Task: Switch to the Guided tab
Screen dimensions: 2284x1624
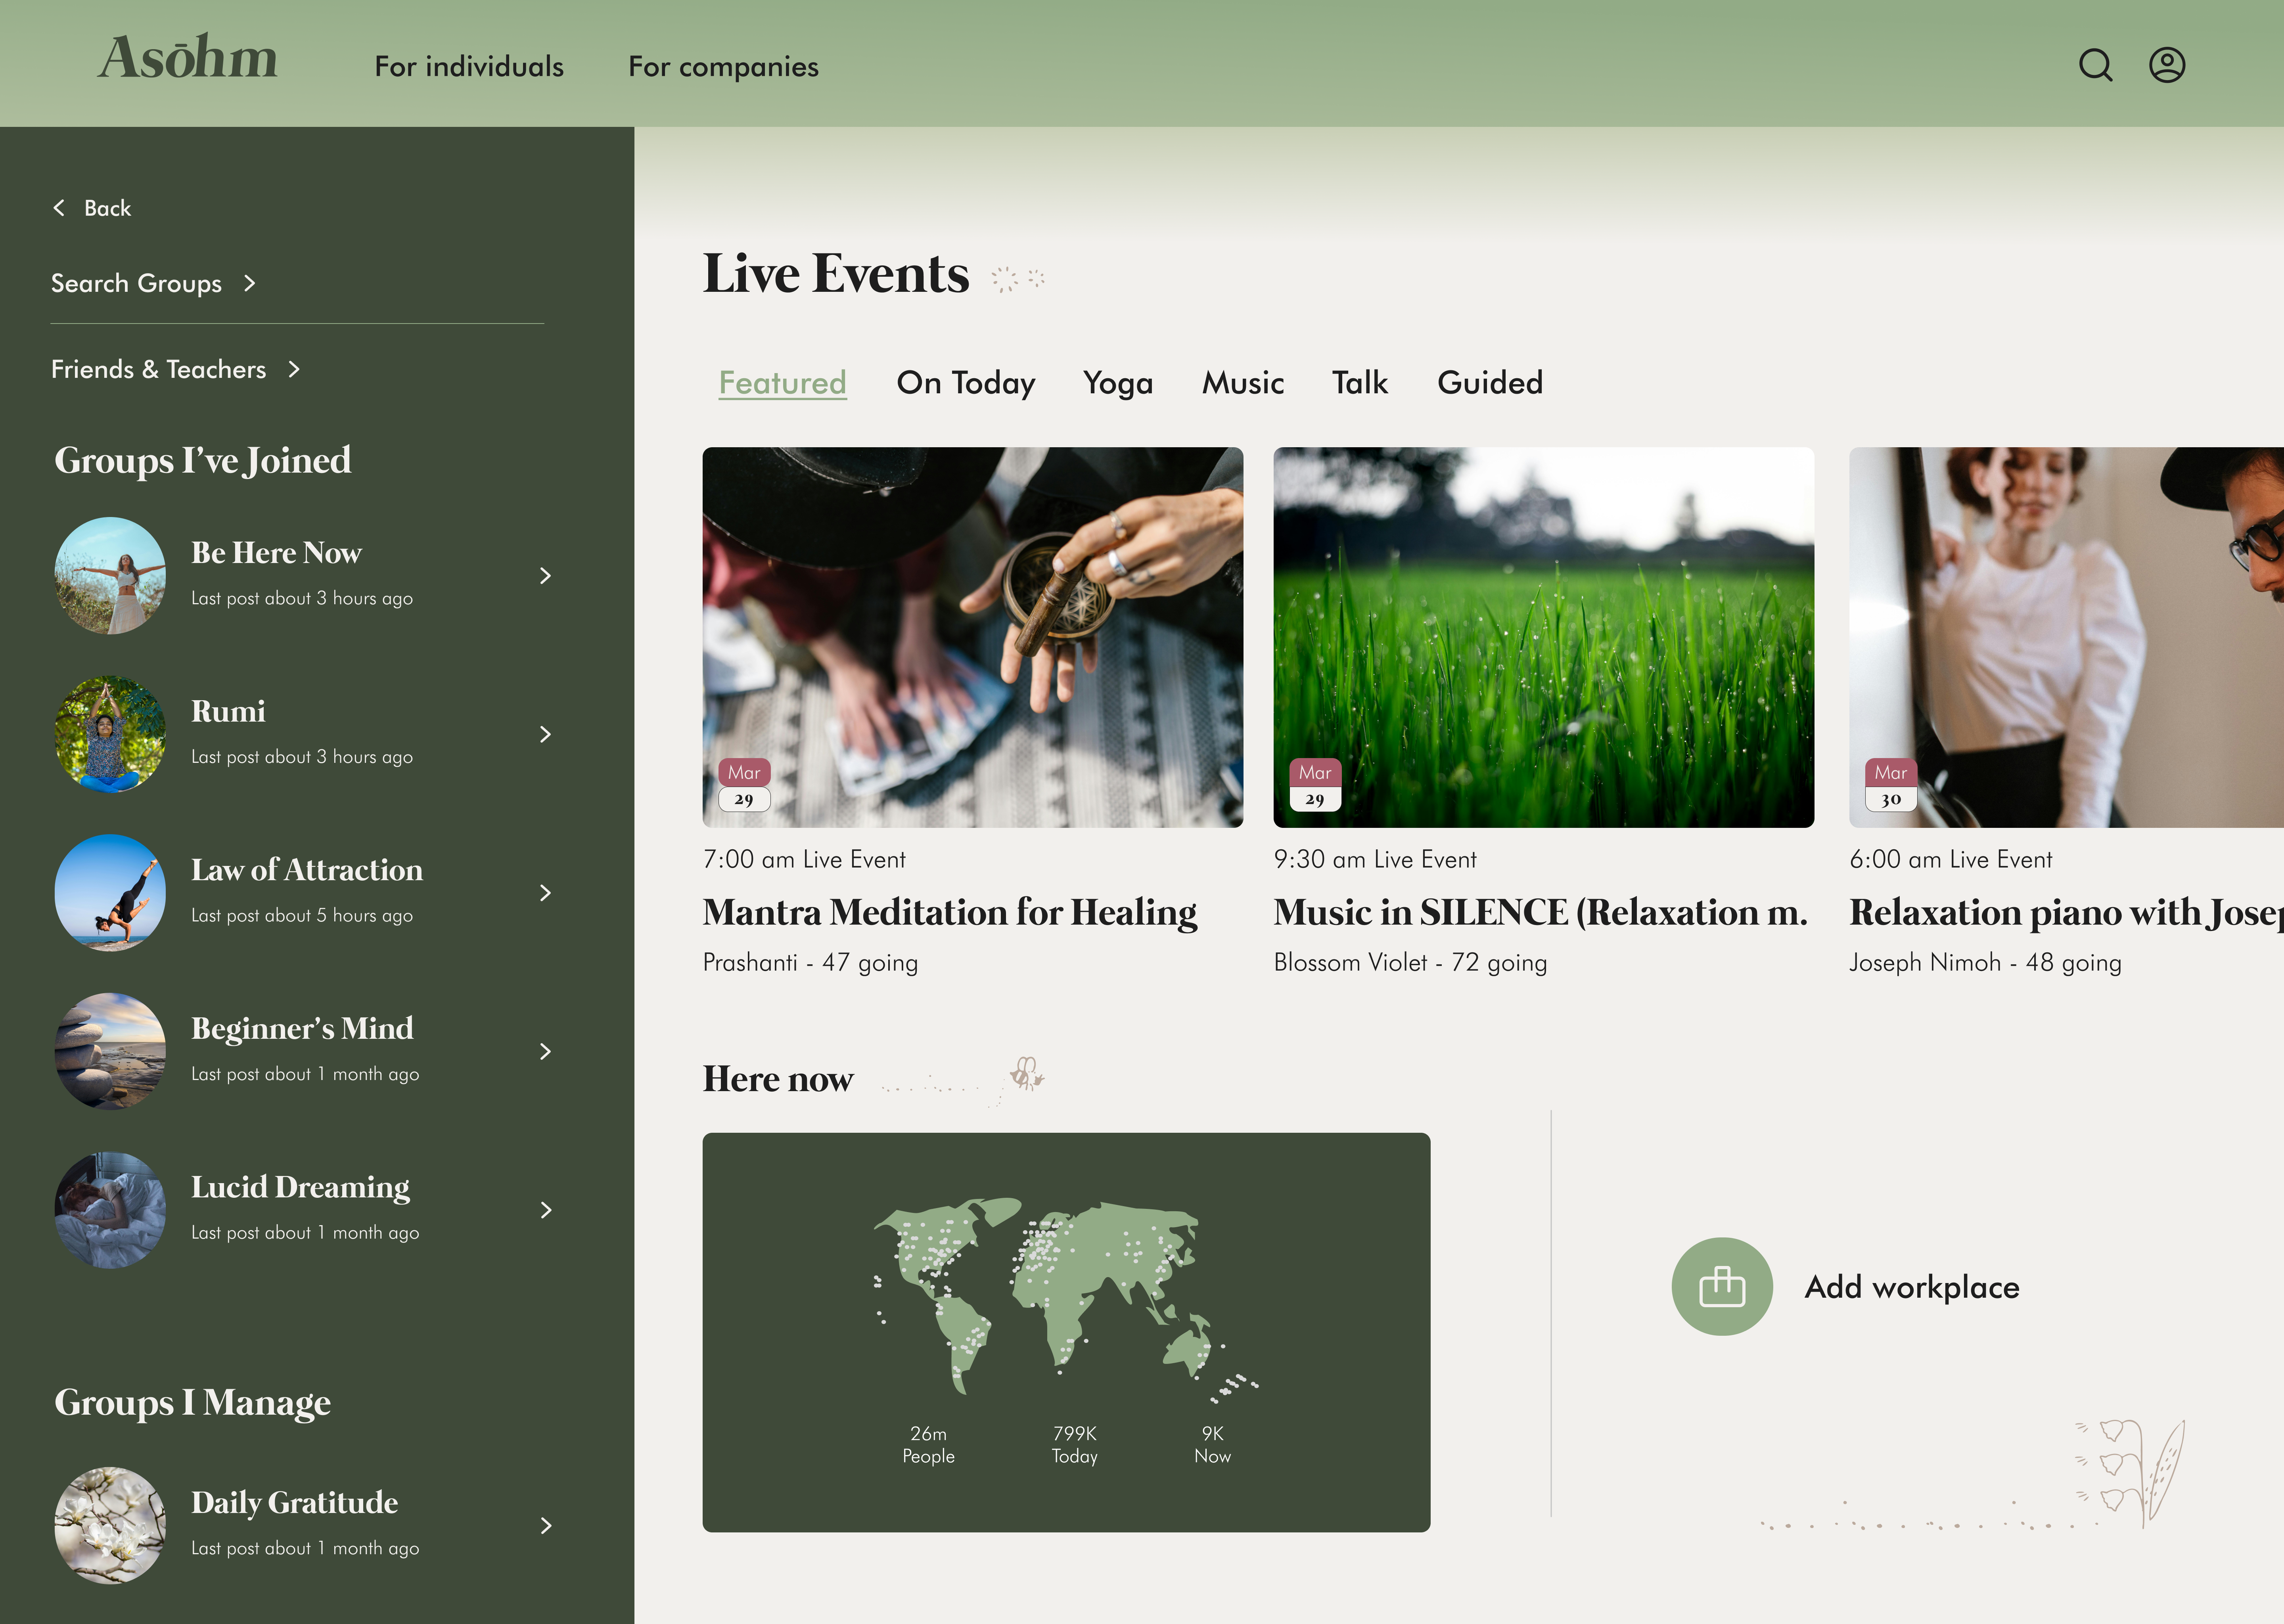Action: point(1489,383)
